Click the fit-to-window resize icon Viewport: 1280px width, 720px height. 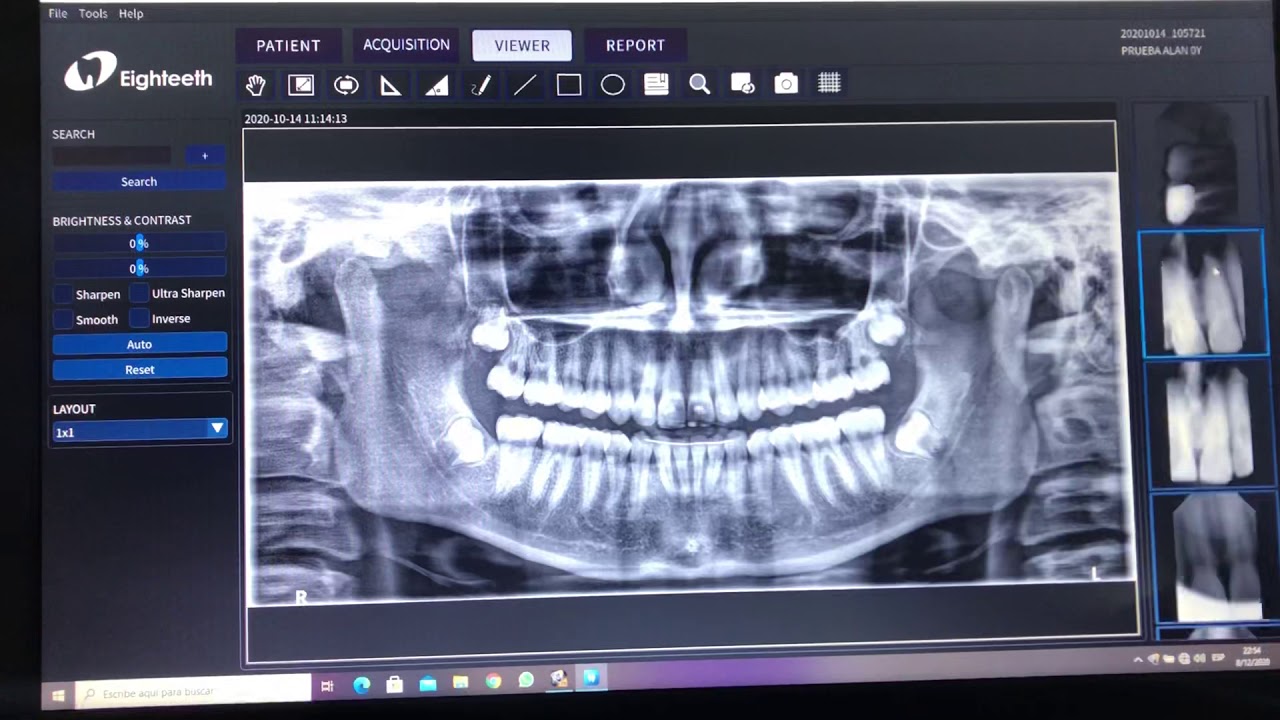301,85
